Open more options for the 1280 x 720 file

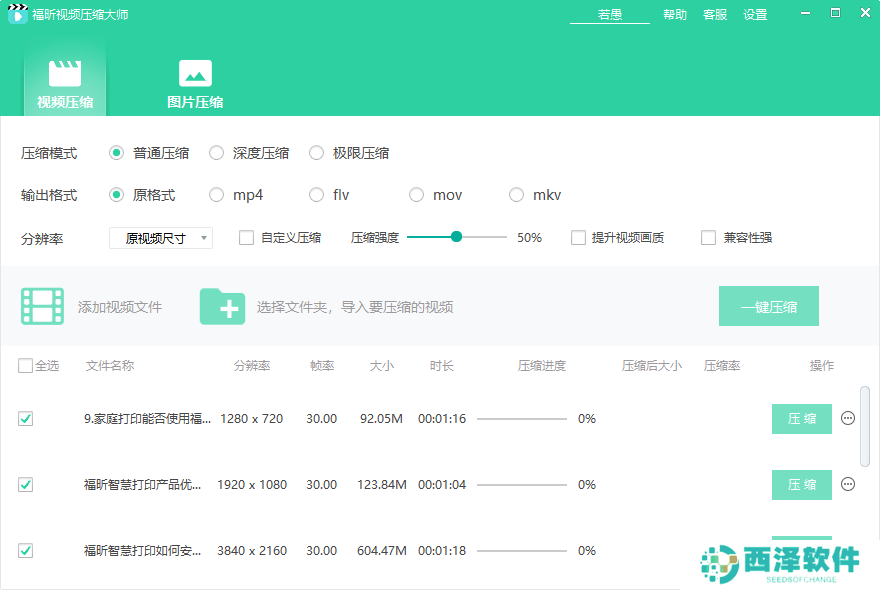click(x=847, y=418)
